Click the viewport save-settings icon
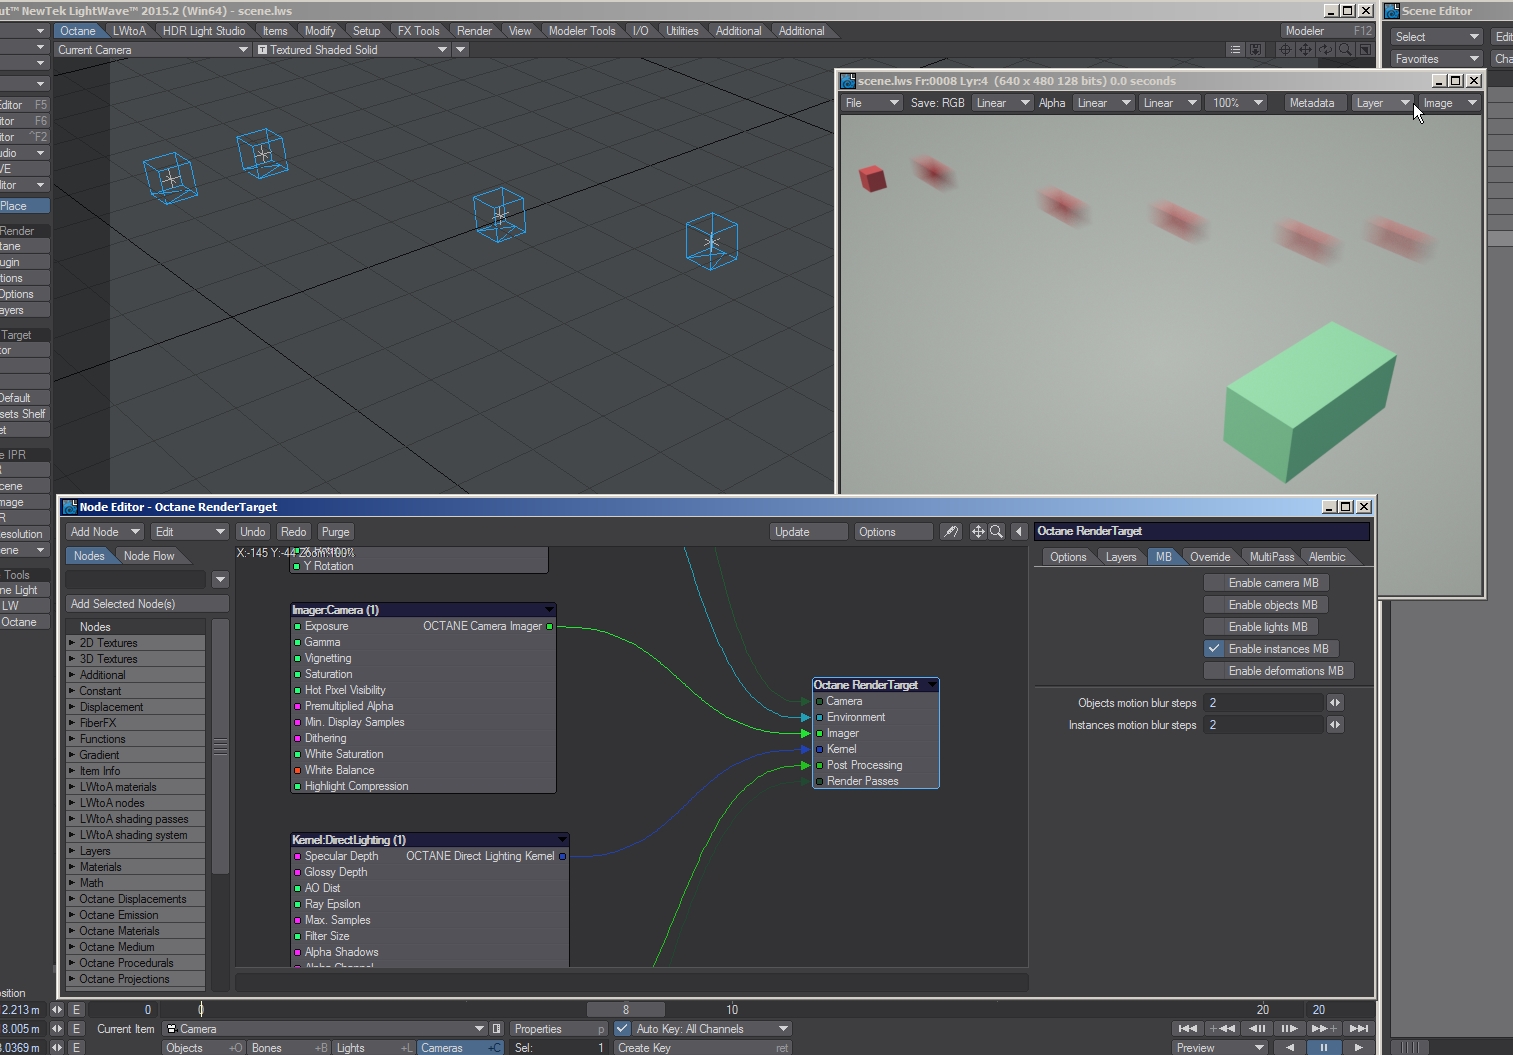 point(1255,49)
